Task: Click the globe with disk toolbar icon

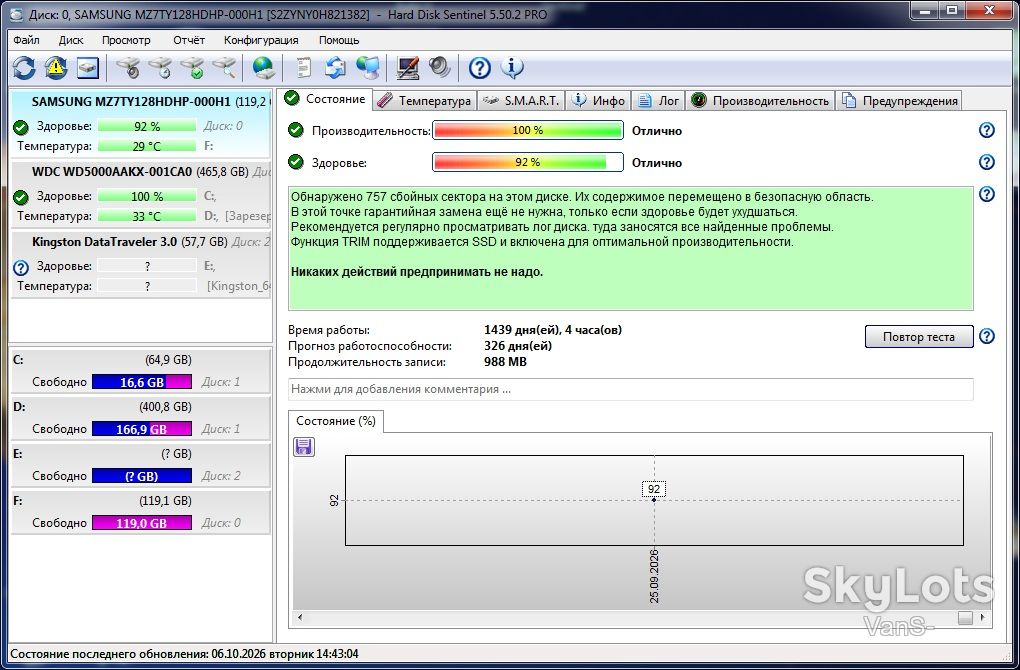Action: pos(263,68)
